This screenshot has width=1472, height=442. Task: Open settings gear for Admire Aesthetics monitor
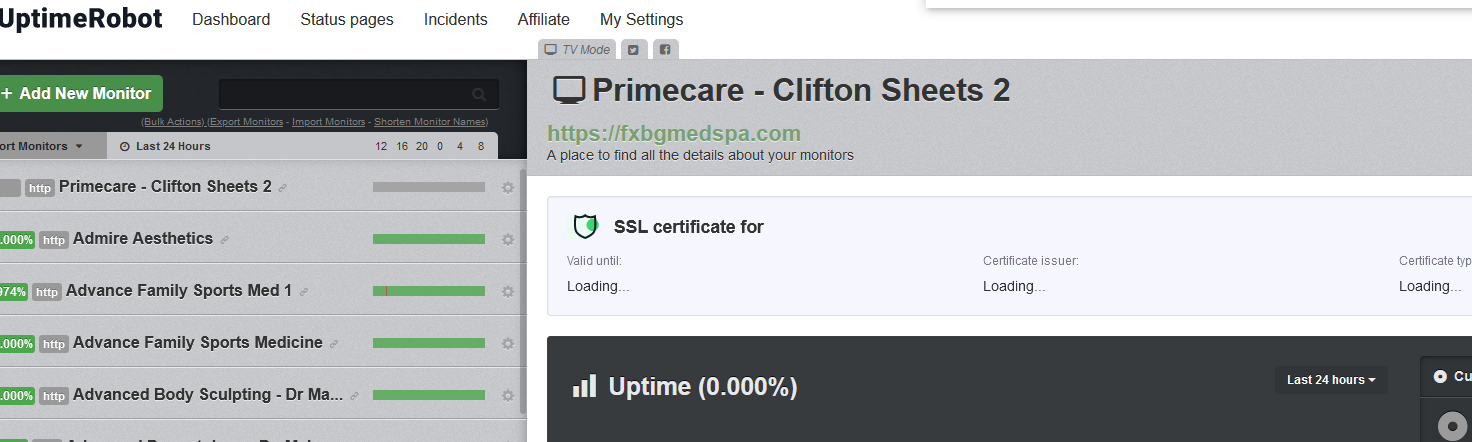[x=508, y=239]
